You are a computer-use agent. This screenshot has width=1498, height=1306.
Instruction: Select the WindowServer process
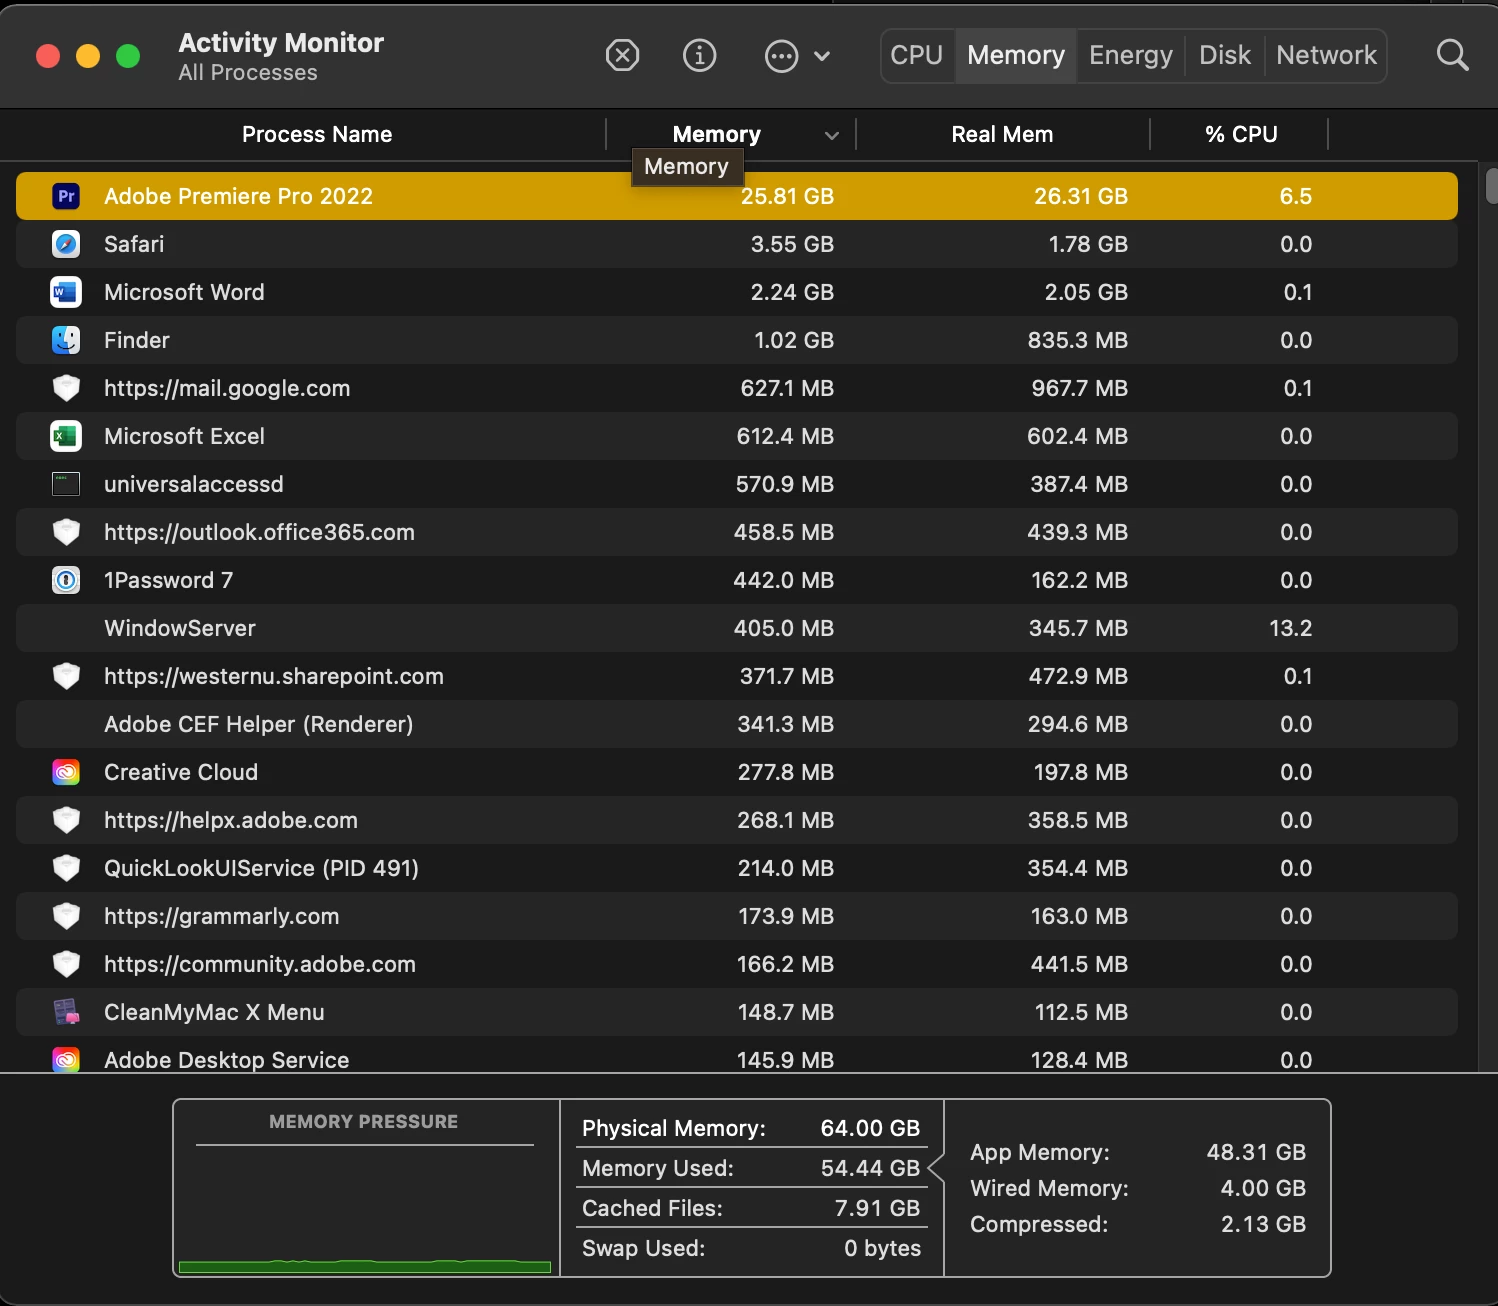point(180,628)
